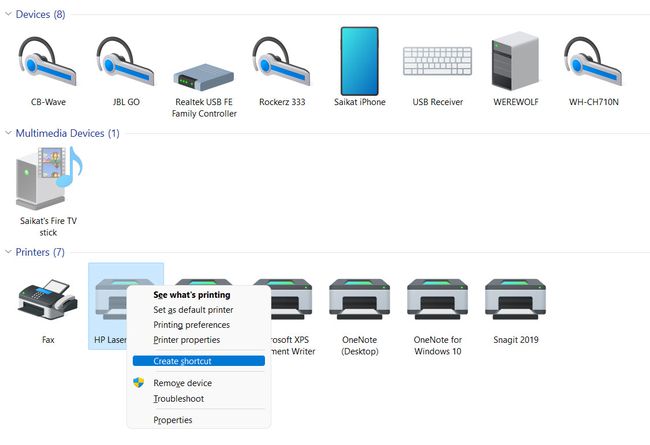The width and height of the screenshot is (650, 445).
Task: Click the OneNote for Windows 10 label
Action: tap(437, 345)
